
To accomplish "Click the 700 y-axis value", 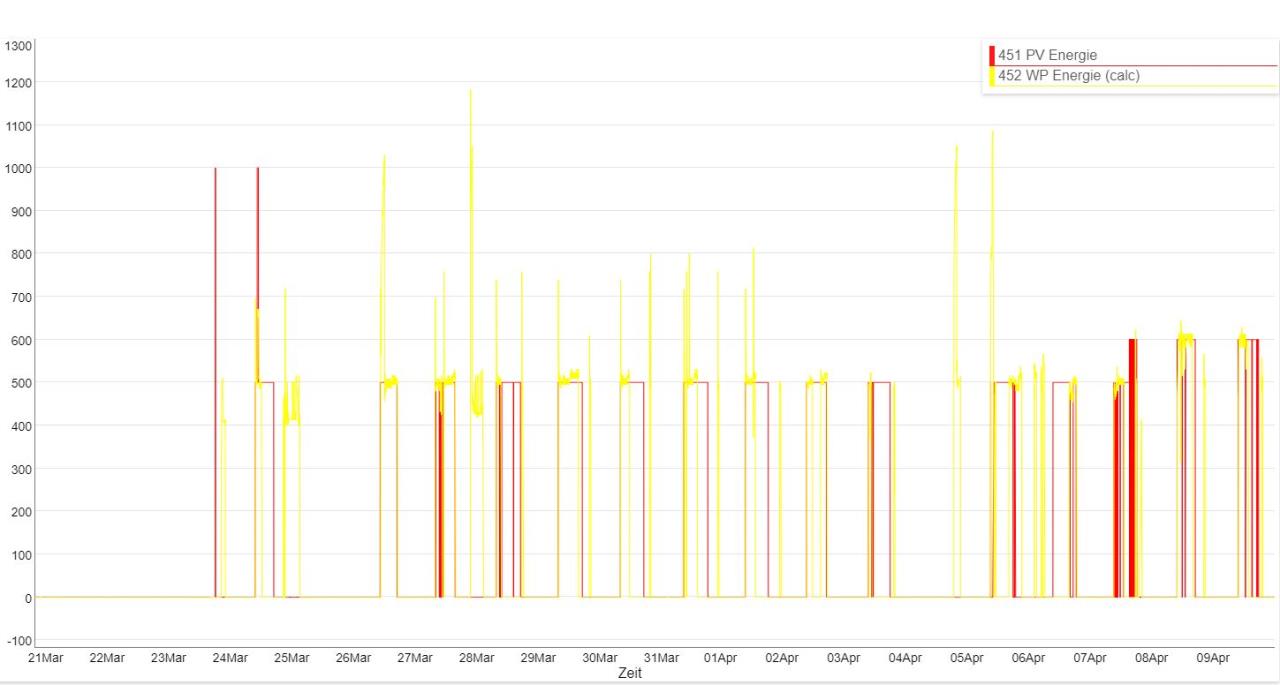I will pyautogui.click(x=22, y=297).
